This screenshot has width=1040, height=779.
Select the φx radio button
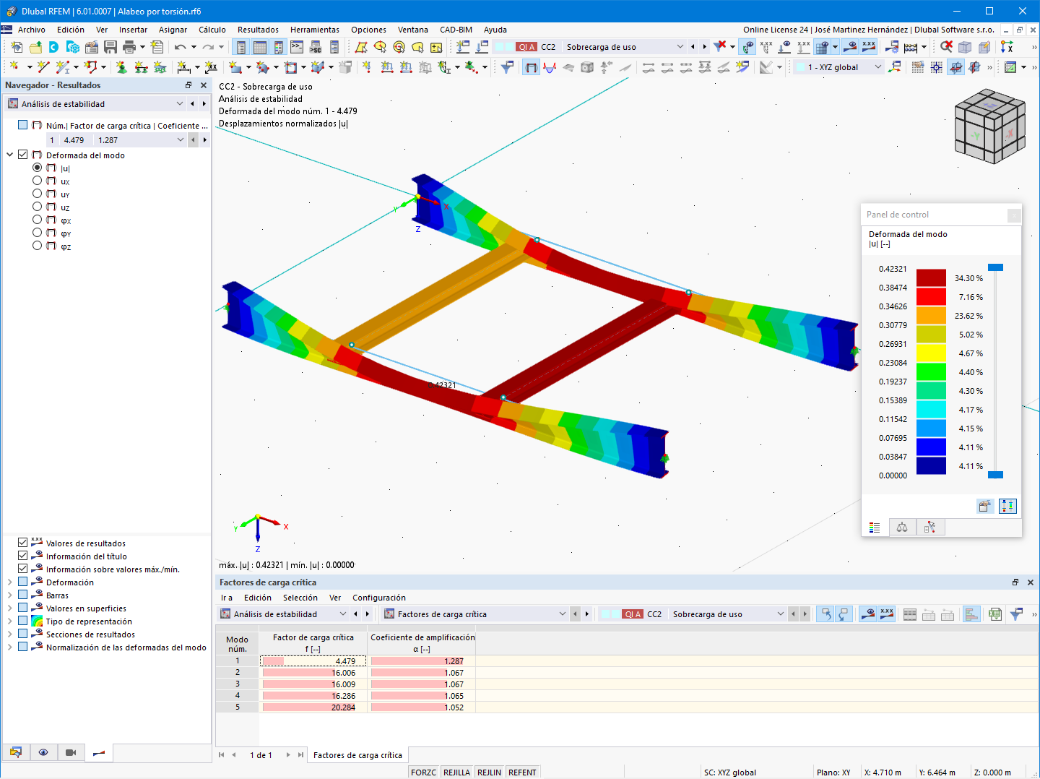pyautogui.click(x=37, y=220)
